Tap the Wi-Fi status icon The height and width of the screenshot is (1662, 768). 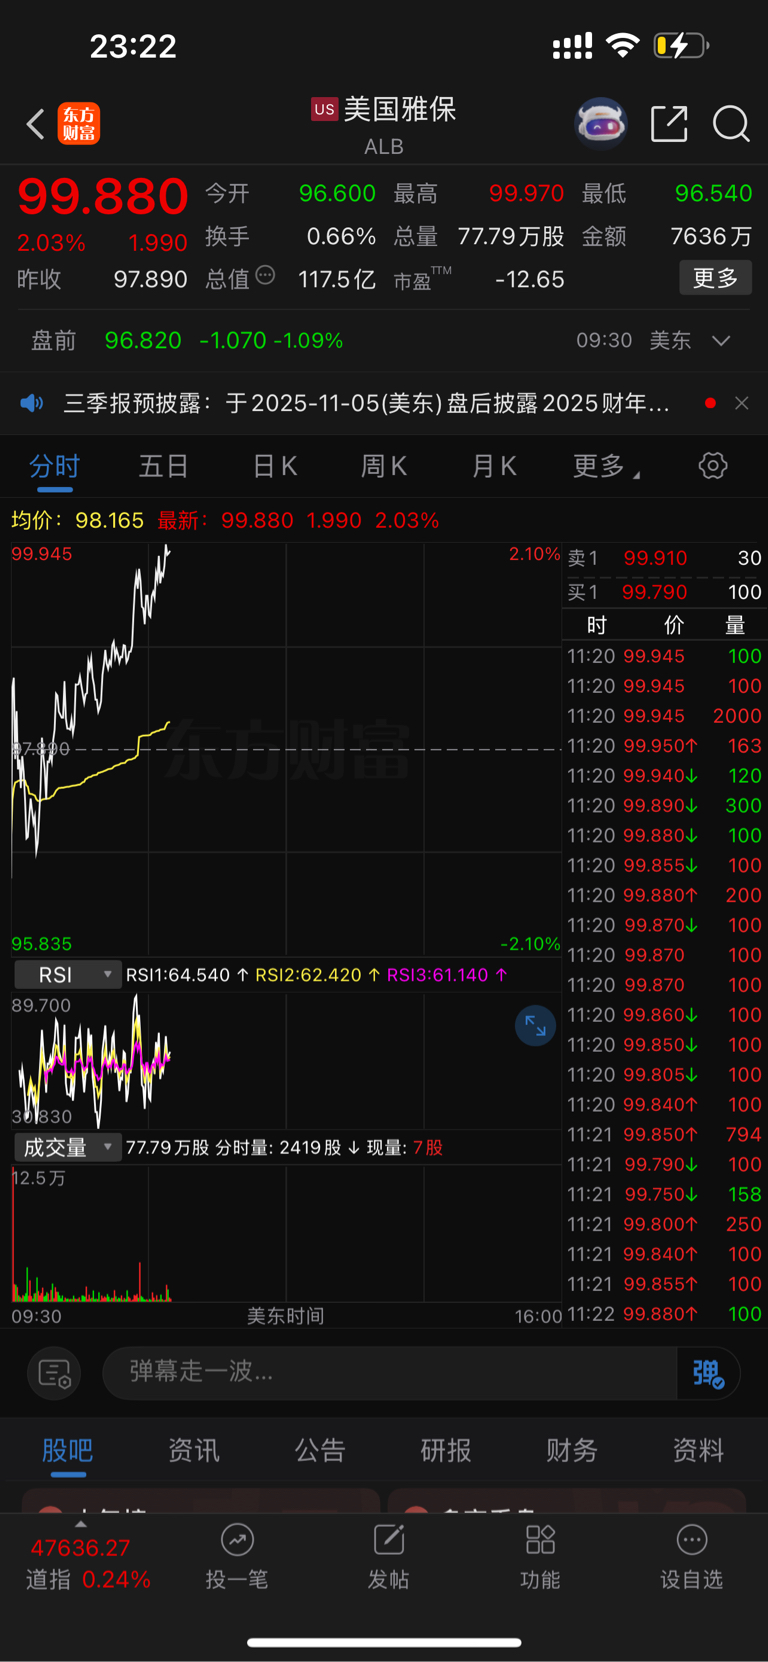(623, 45)
